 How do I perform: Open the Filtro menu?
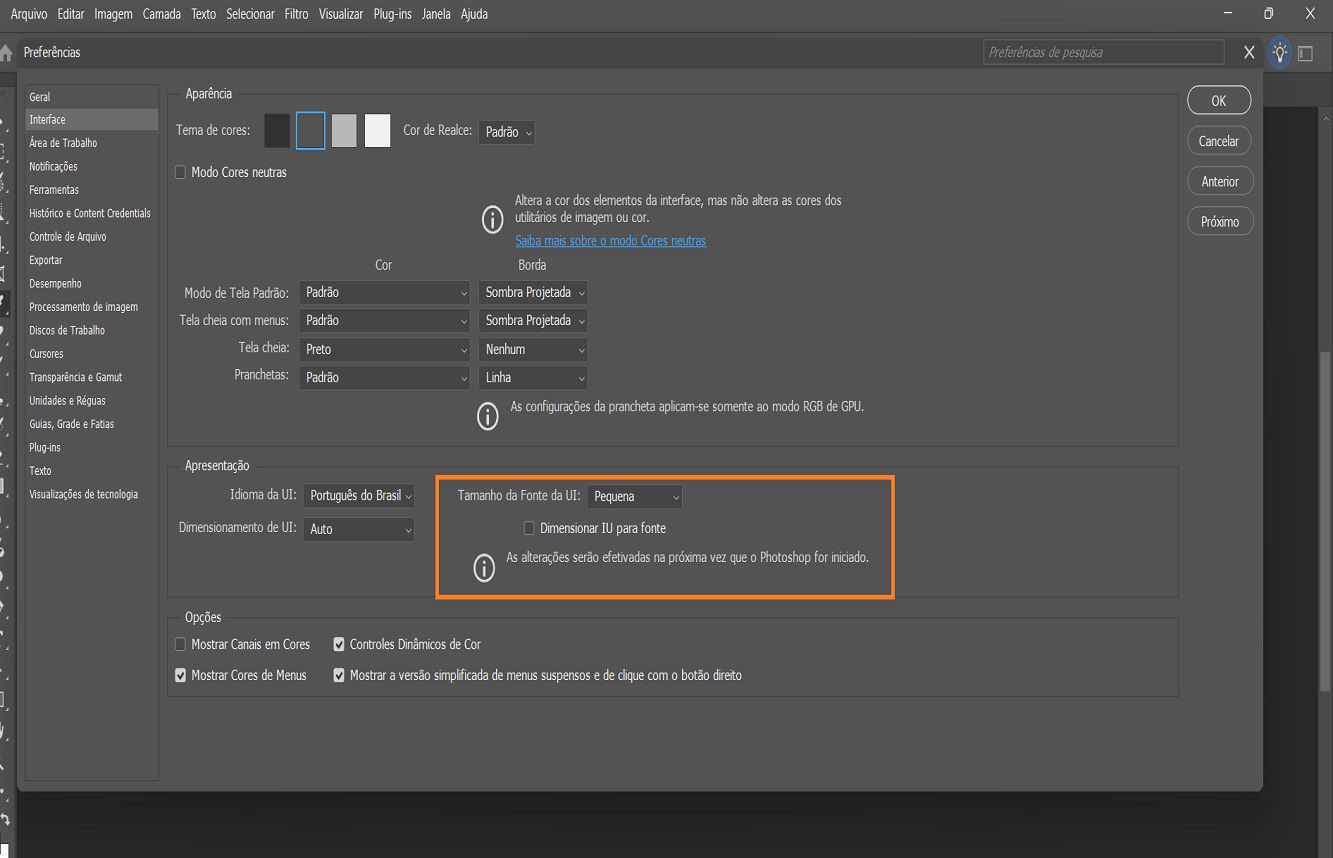click(x=296, y=13)
